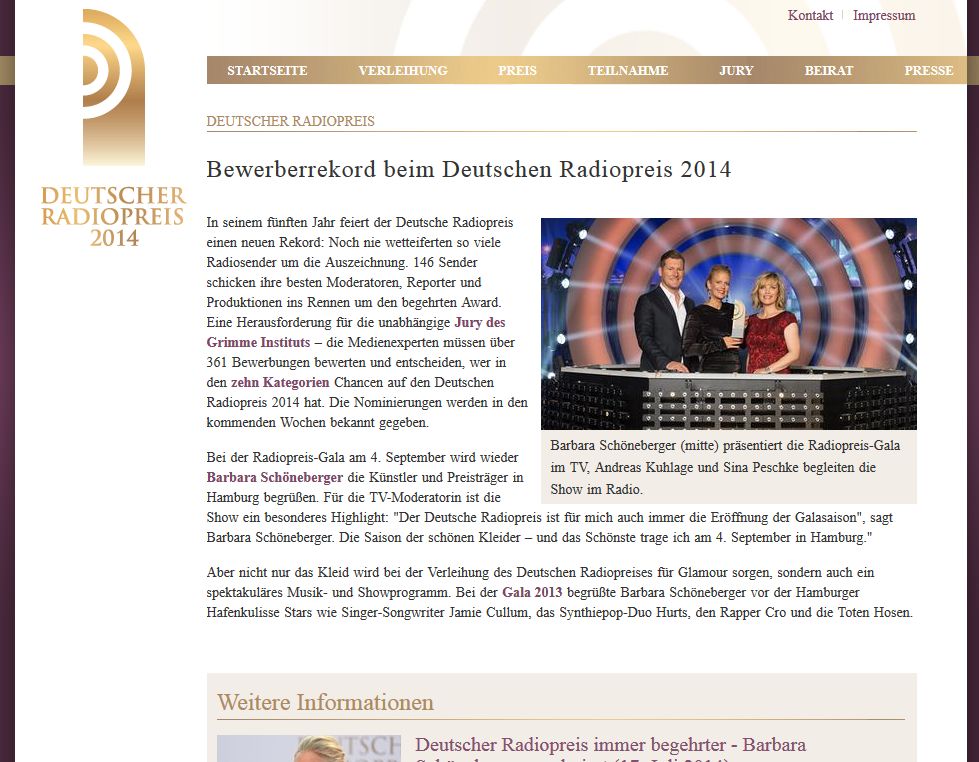Open the zehn Kategorien link
The image size is (979, 762).
(x=280, y=383)
